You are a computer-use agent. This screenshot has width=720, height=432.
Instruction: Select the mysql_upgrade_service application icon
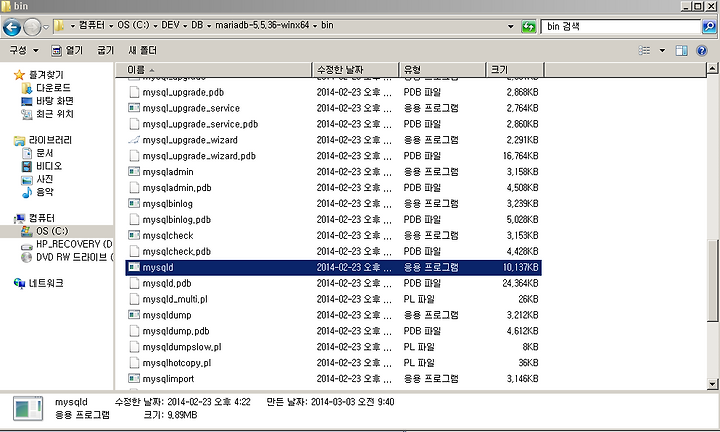[x=134, y=108]
